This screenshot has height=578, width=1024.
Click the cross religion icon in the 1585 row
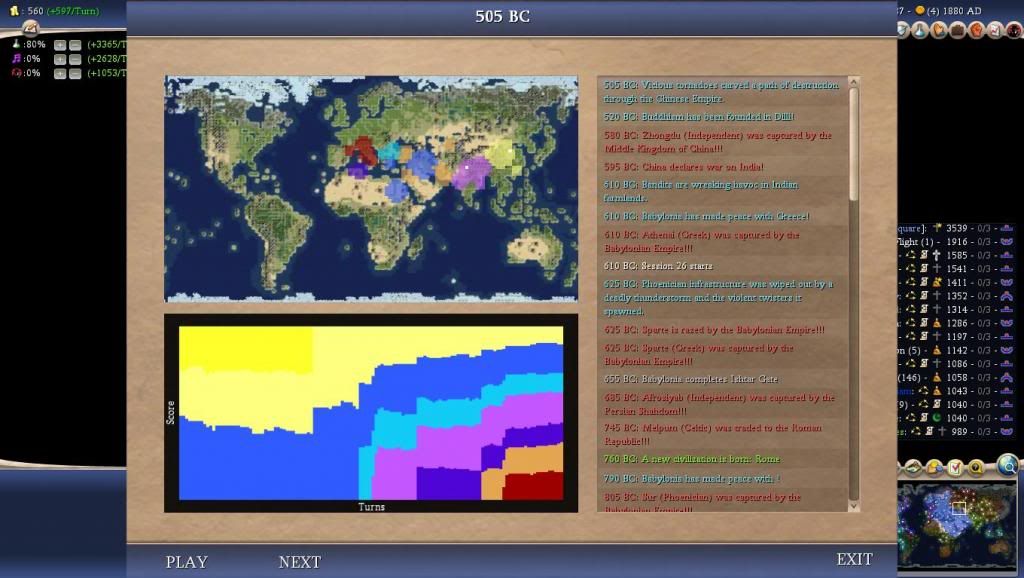[x=936, y=255]
